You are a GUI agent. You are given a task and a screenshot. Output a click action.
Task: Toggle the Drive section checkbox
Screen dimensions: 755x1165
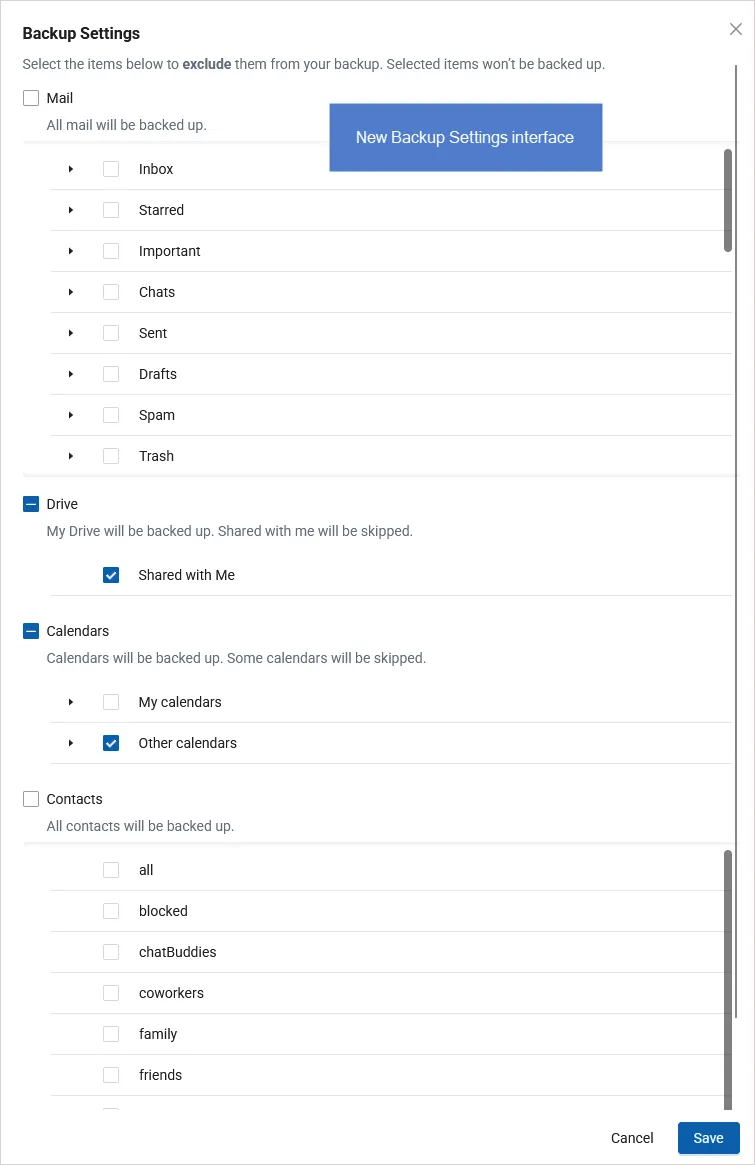coord(31,504)
